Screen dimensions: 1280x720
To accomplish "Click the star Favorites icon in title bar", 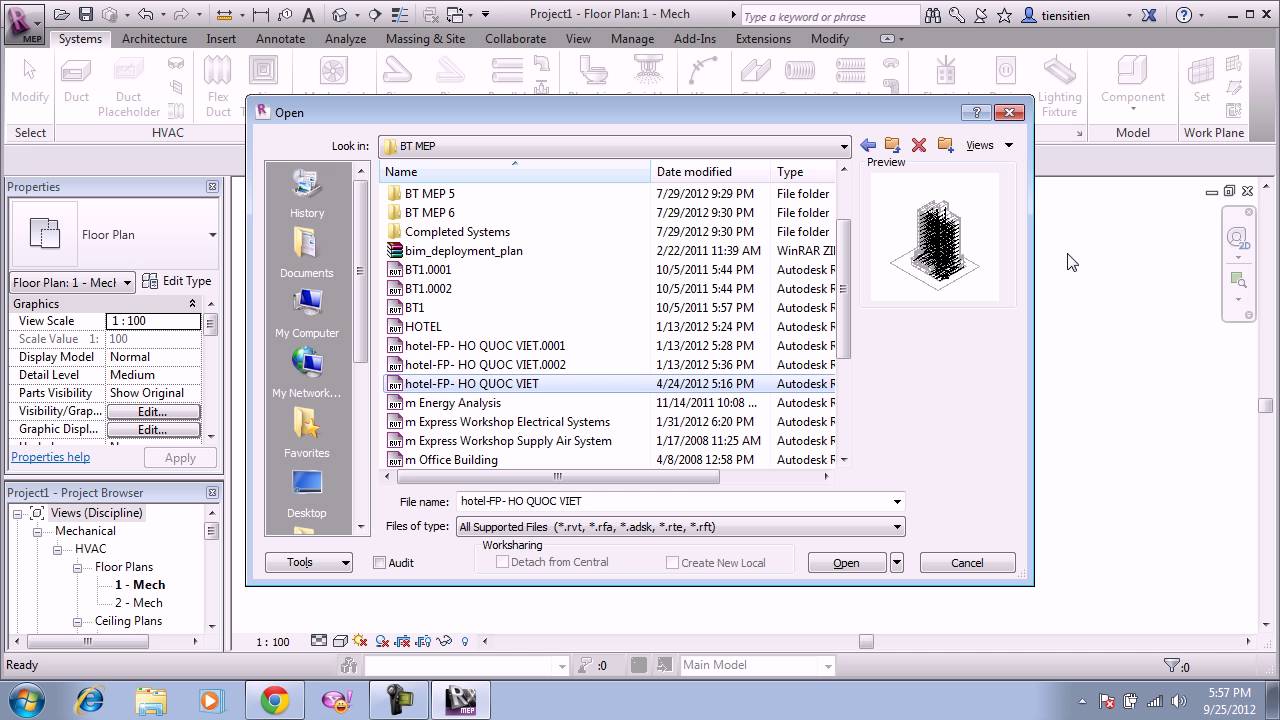I will (1004, 16).
